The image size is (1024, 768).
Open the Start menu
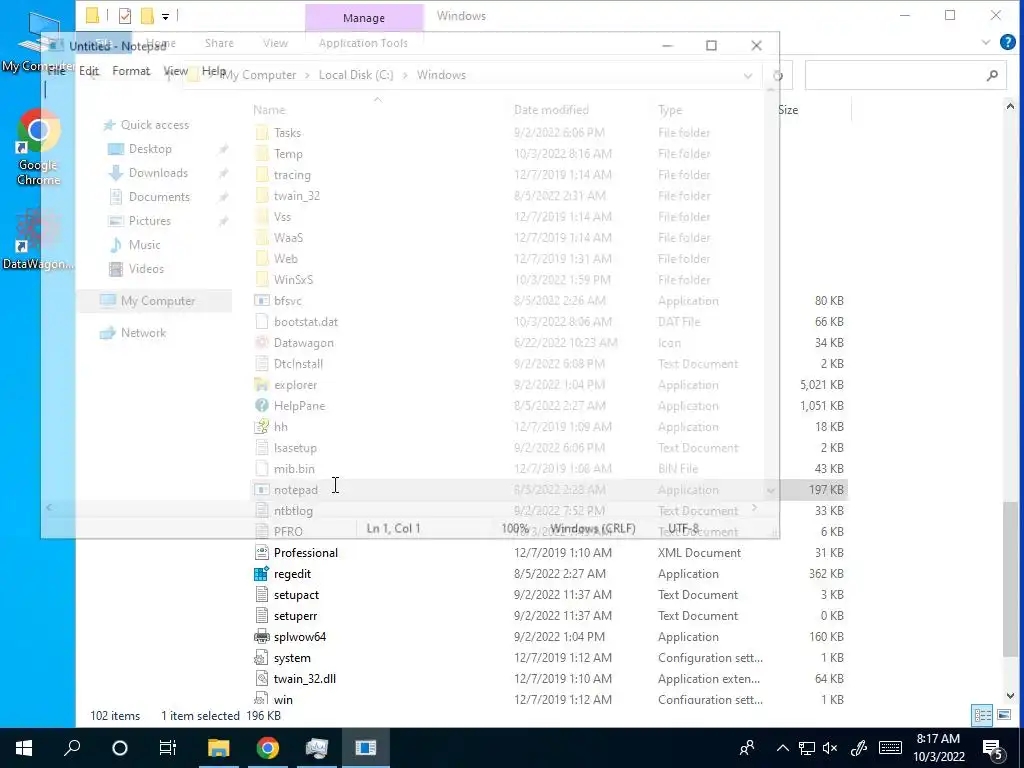pyautogui.click(x=24, y=748)
